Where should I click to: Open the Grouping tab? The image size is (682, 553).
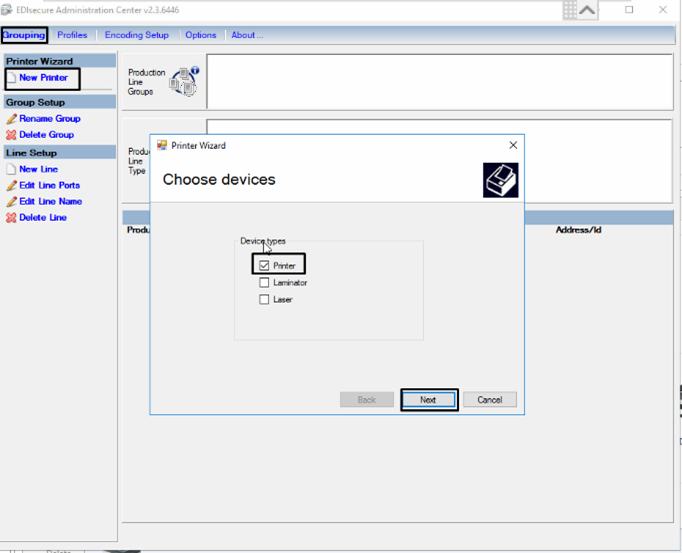[x=24, y=35]
